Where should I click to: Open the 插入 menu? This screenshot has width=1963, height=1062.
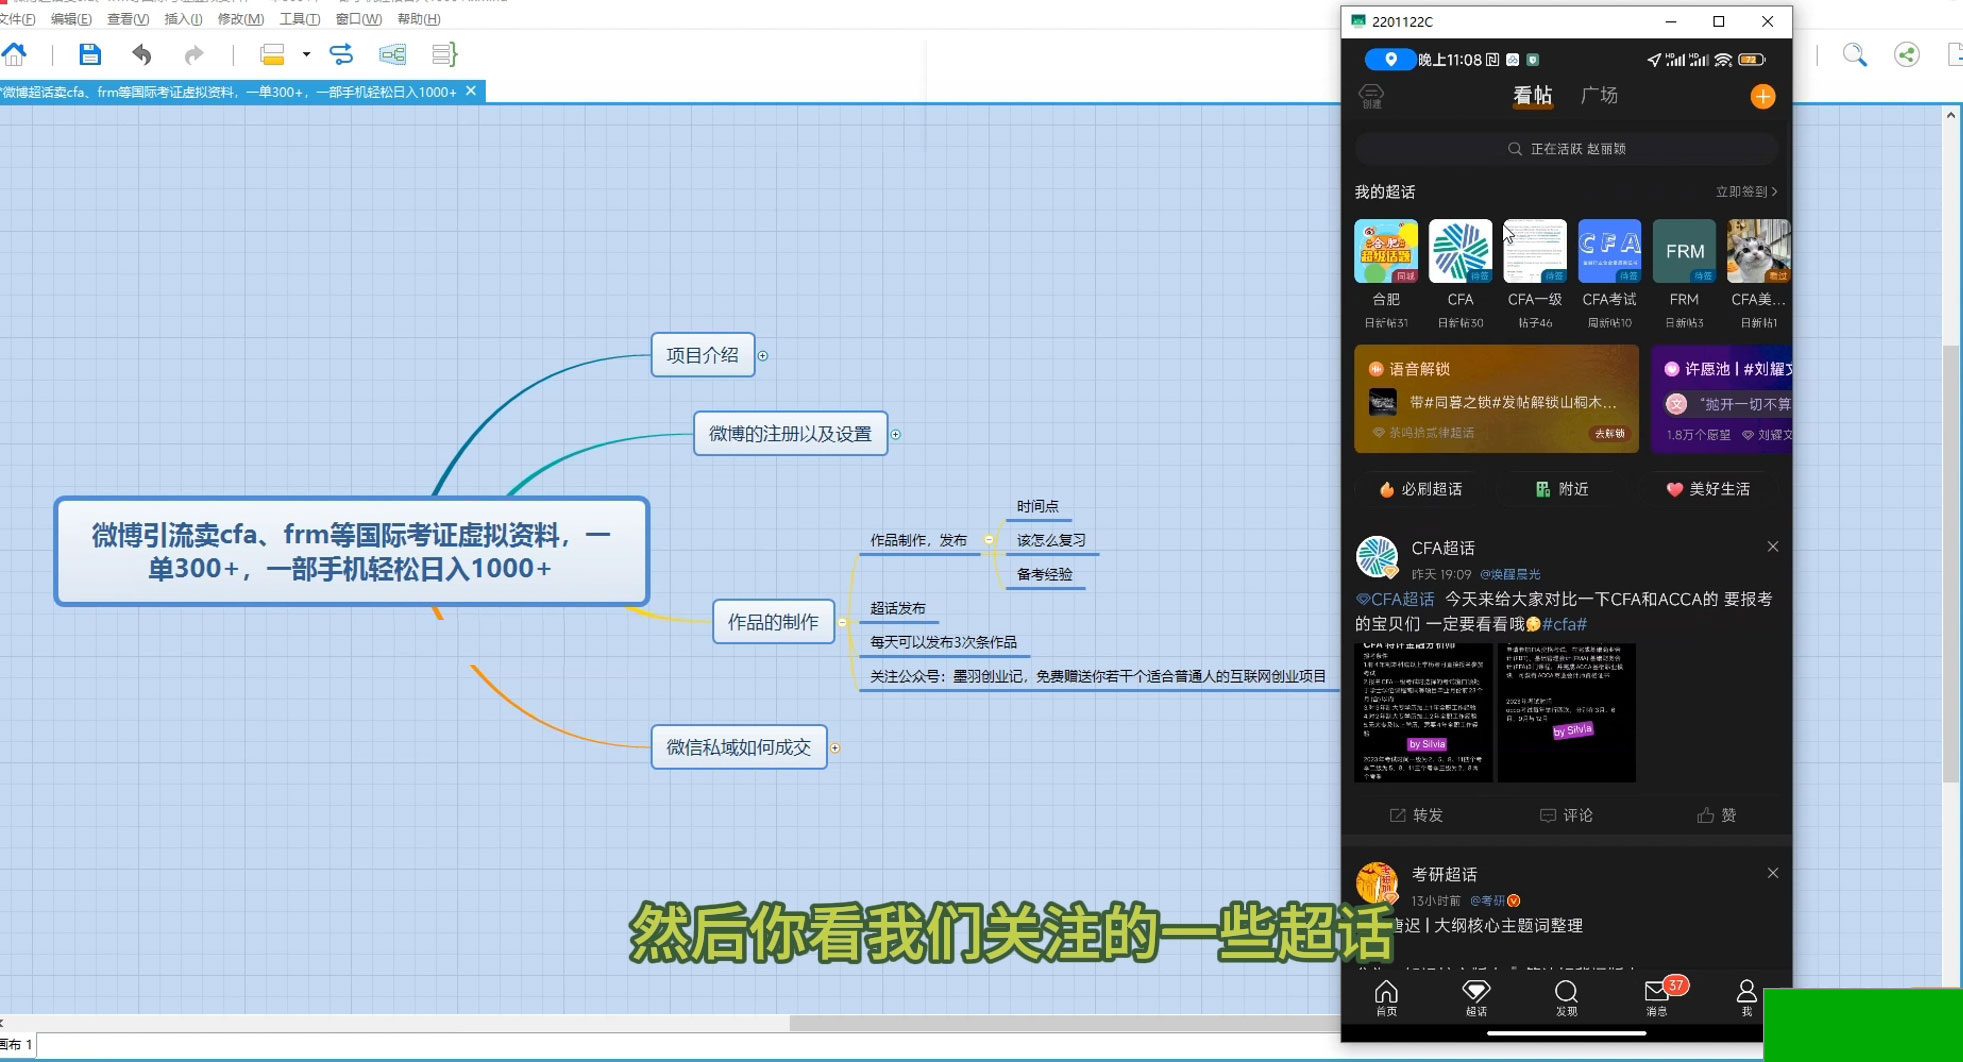(183, 19)
